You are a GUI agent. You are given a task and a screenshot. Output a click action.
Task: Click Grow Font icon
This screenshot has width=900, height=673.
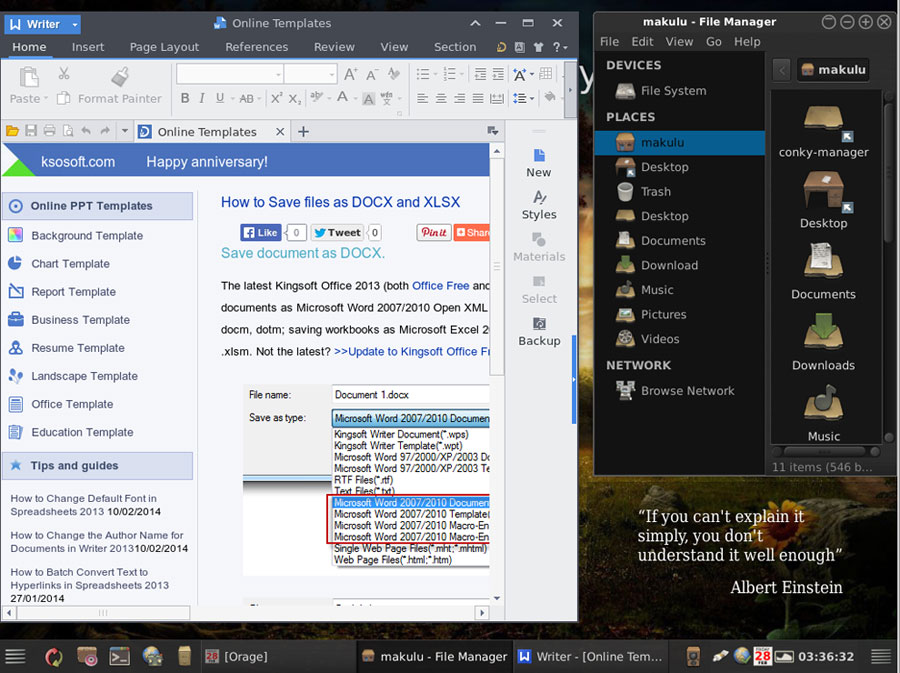pos(350,74)
